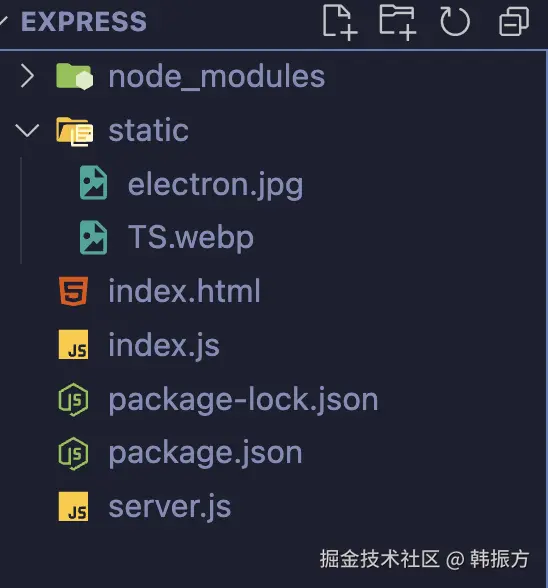Refresh the Explorer file tree

pos(455,22)
